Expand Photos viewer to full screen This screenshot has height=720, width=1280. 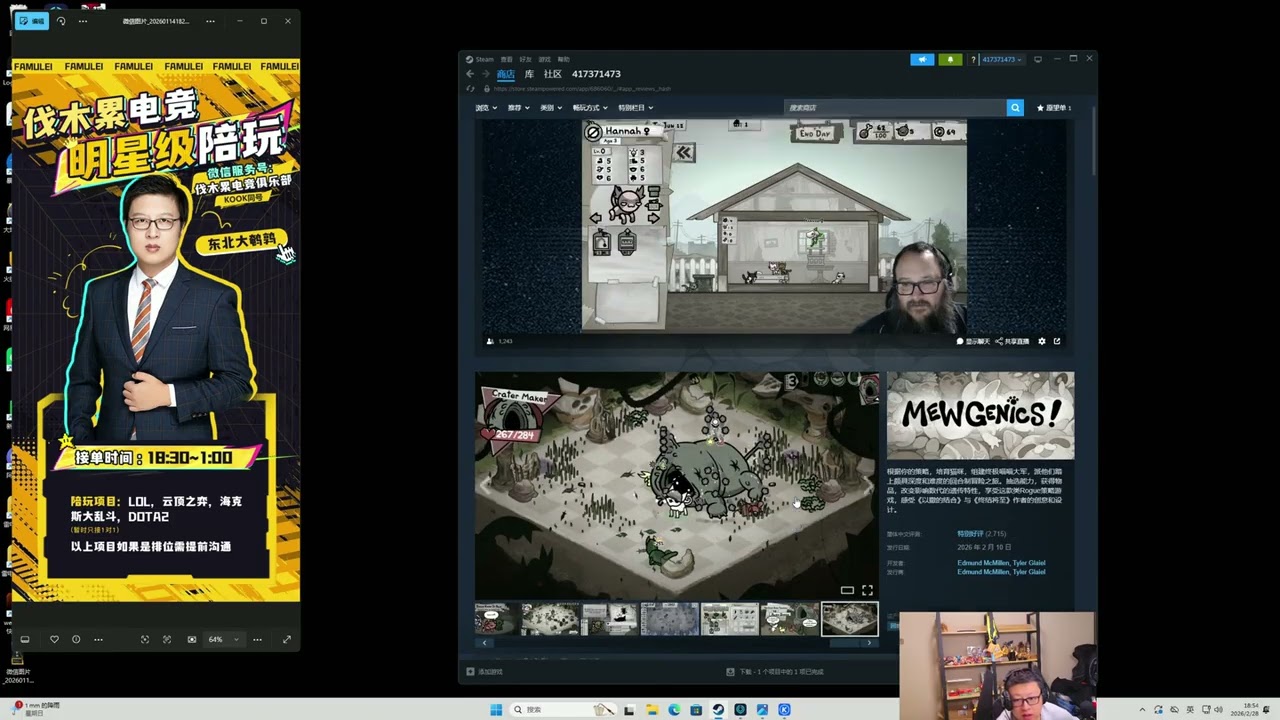(287, 639)
